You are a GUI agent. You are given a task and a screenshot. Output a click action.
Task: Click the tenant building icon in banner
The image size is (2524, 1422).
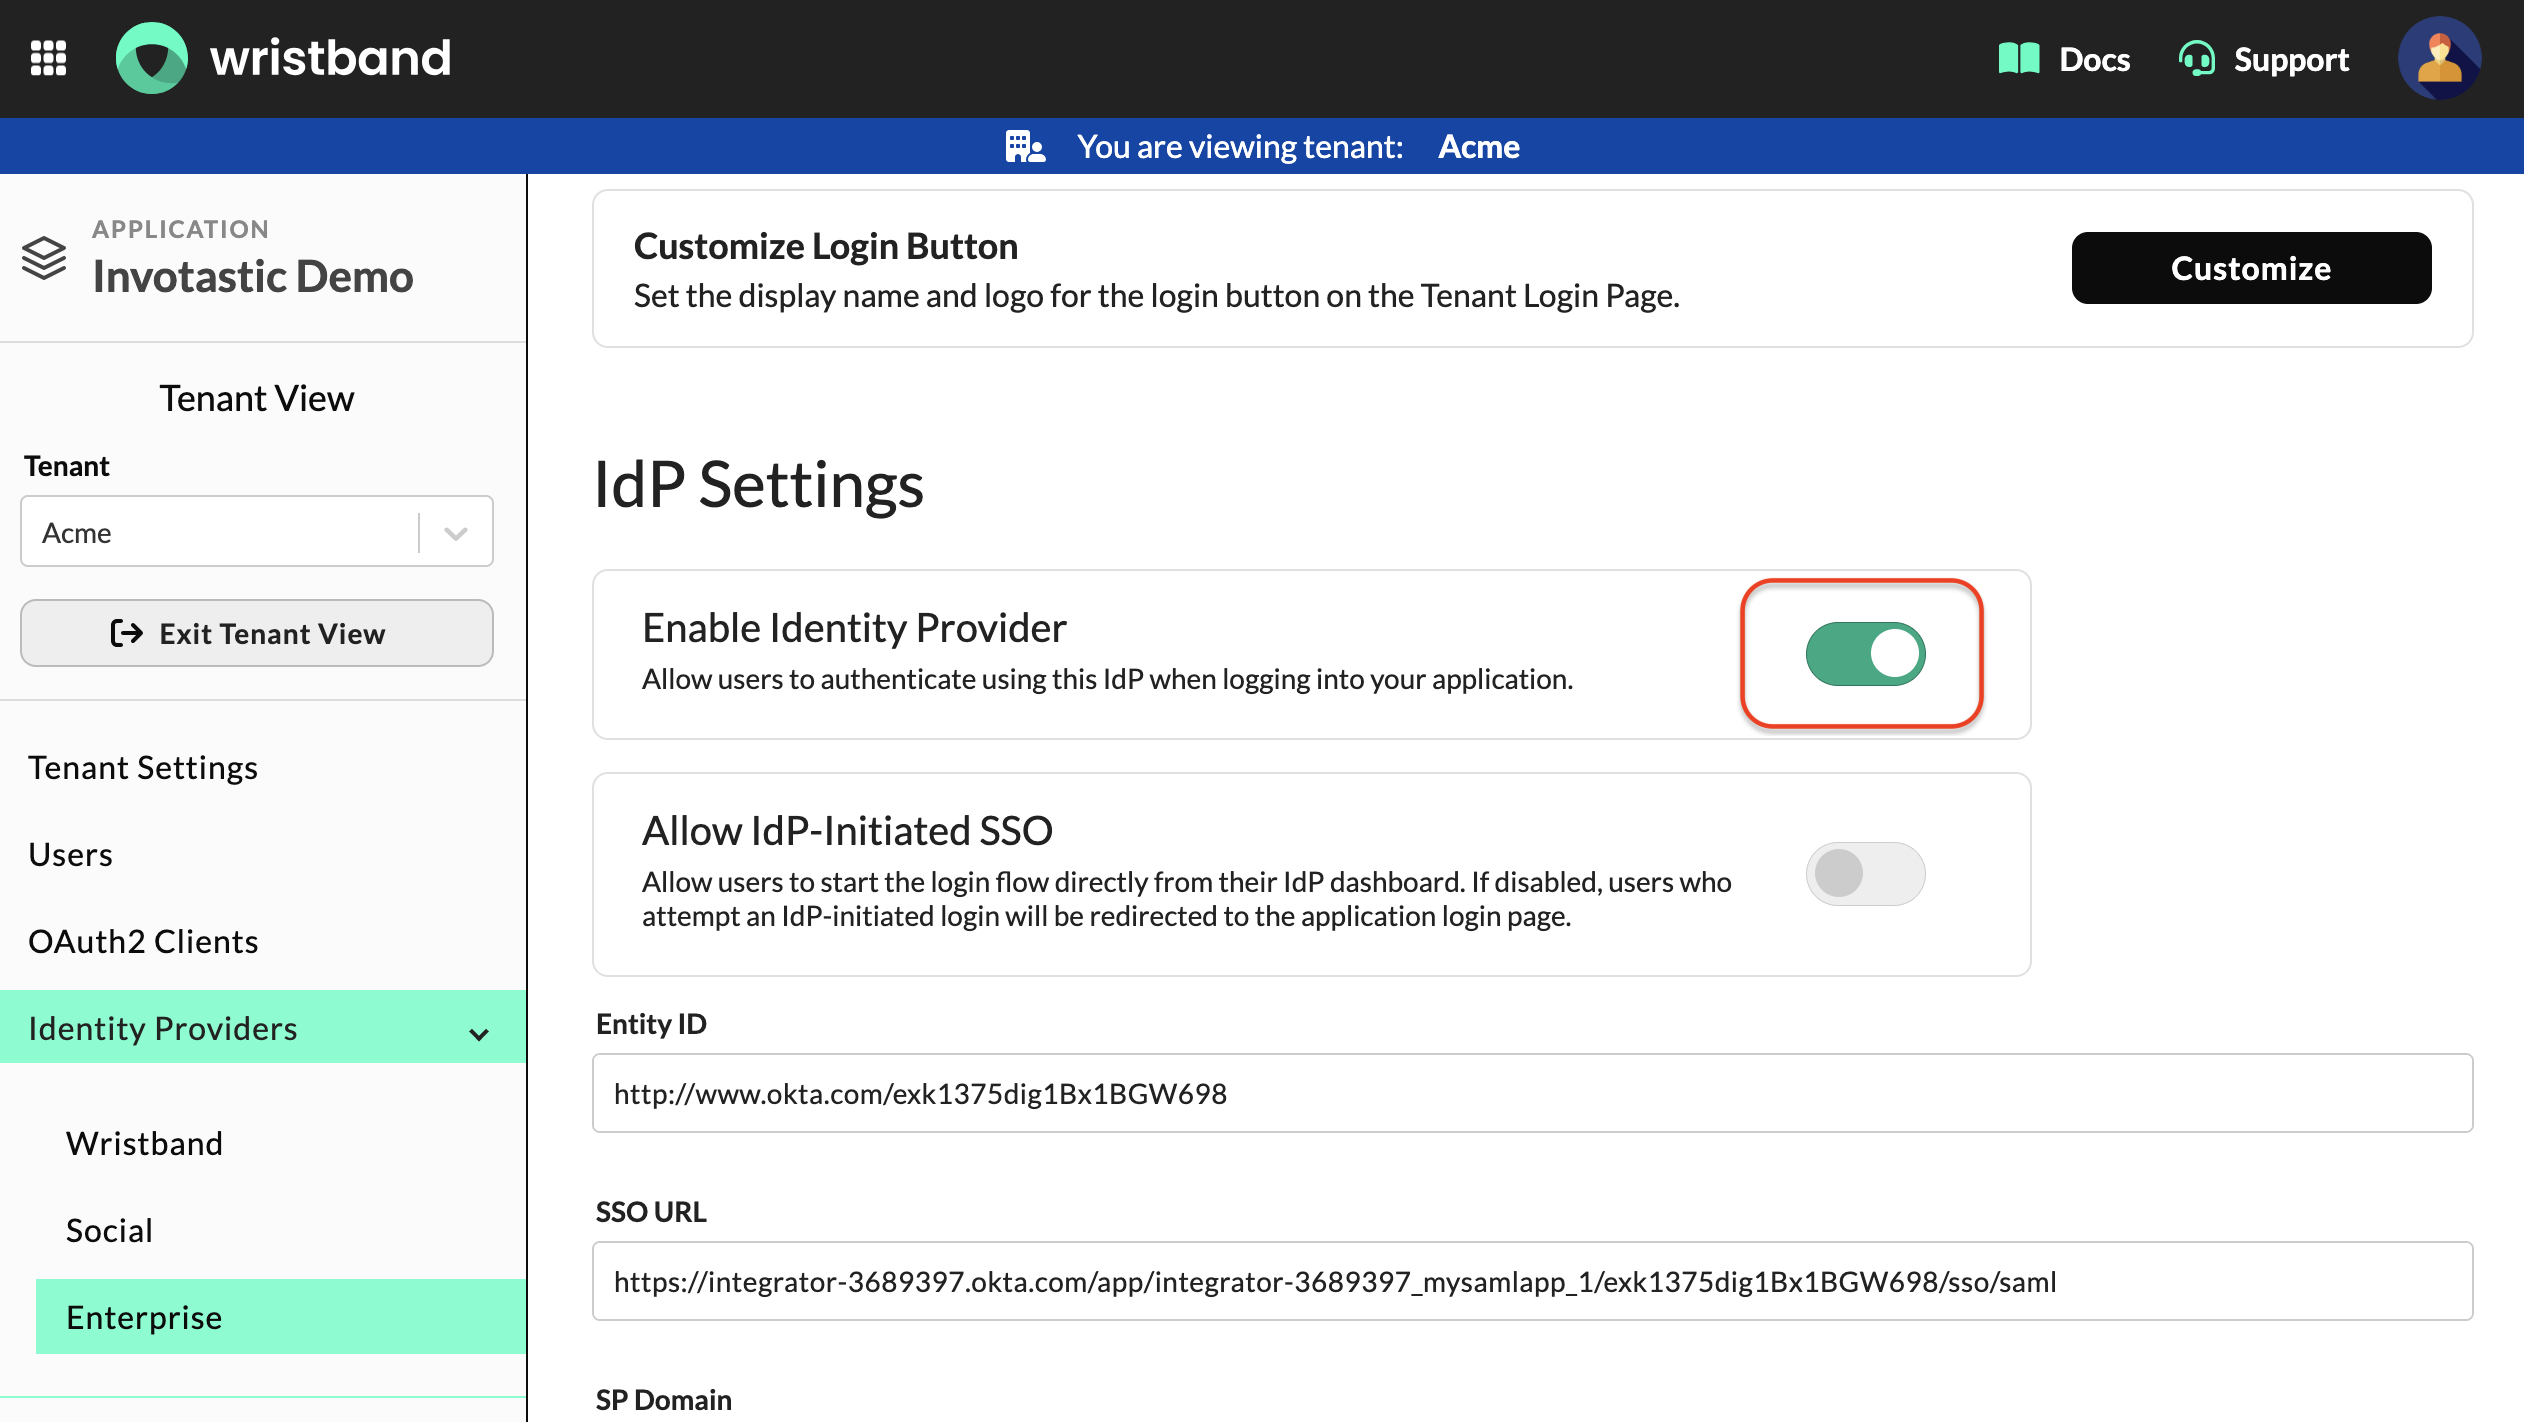(1025, 146)
